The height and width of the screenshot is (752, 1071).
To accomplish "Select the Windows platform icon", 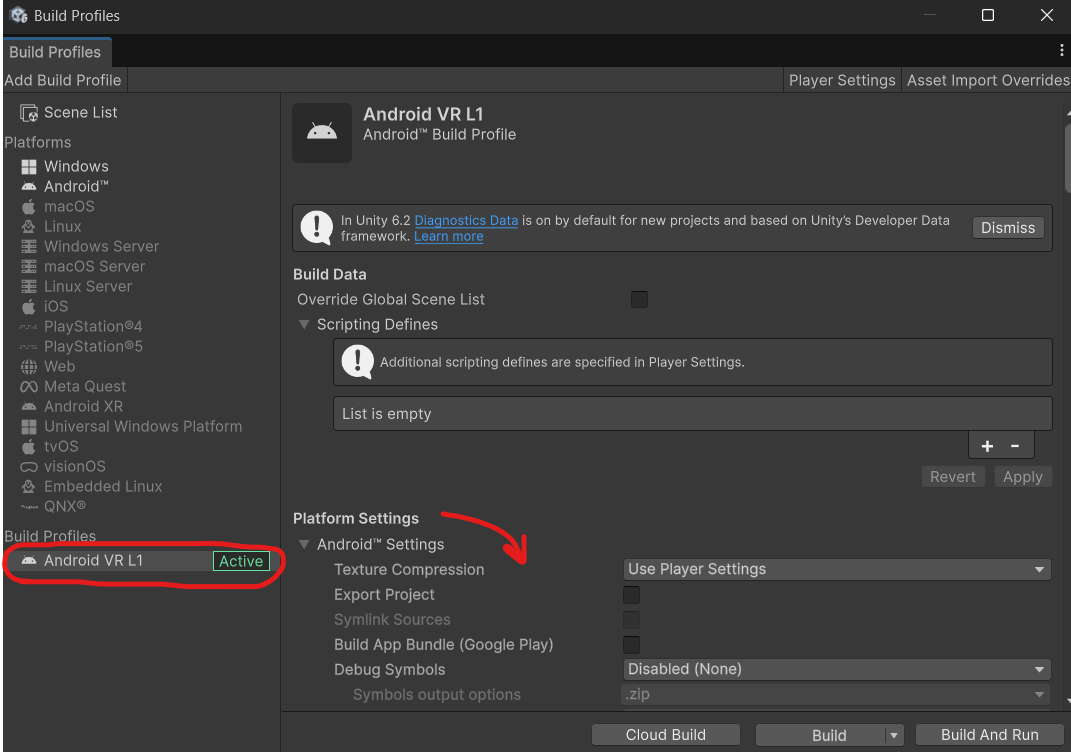I will (29, 167).
